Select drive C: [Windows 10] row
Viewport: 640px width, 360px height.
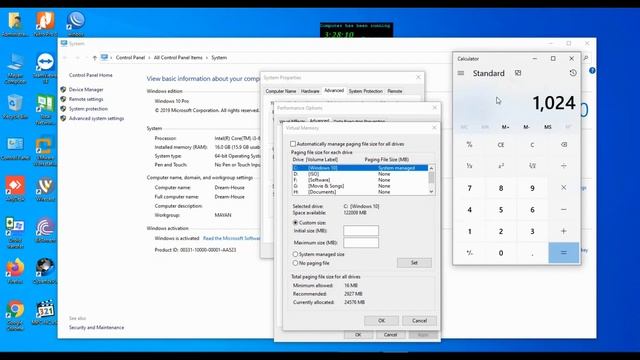click(360, 168)
